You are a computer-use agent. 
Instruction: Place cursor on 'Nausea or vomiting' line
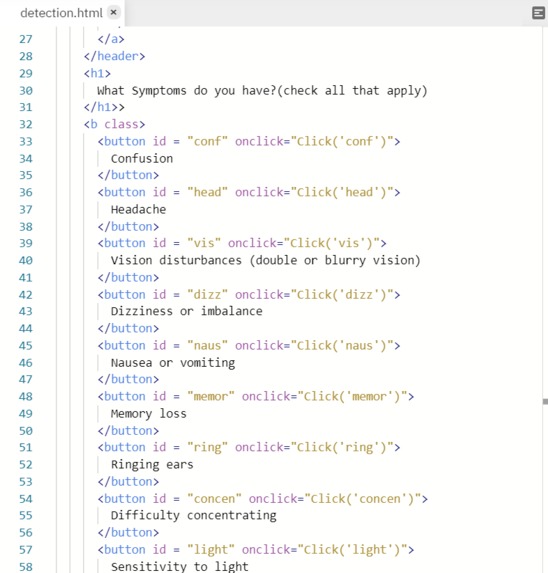click(x=173, y=363)
